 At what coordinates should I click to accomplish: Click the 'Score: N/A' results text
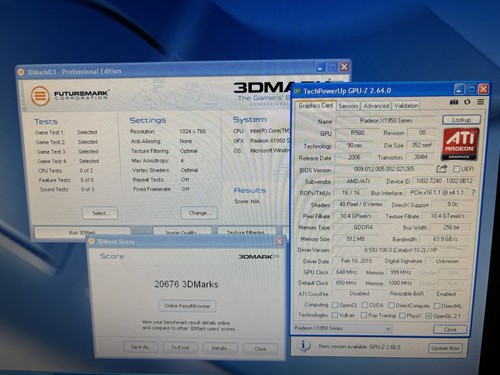coord(247,201)
